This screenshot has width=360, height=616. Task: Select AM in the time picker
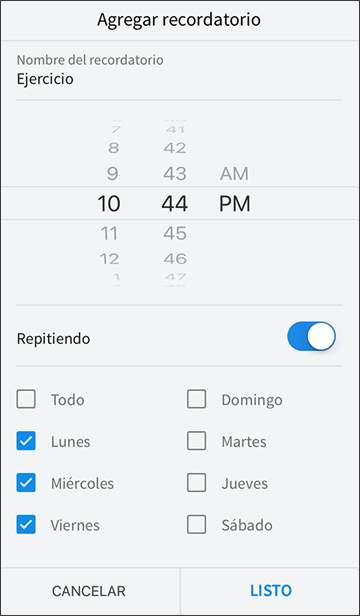(234, 174)
